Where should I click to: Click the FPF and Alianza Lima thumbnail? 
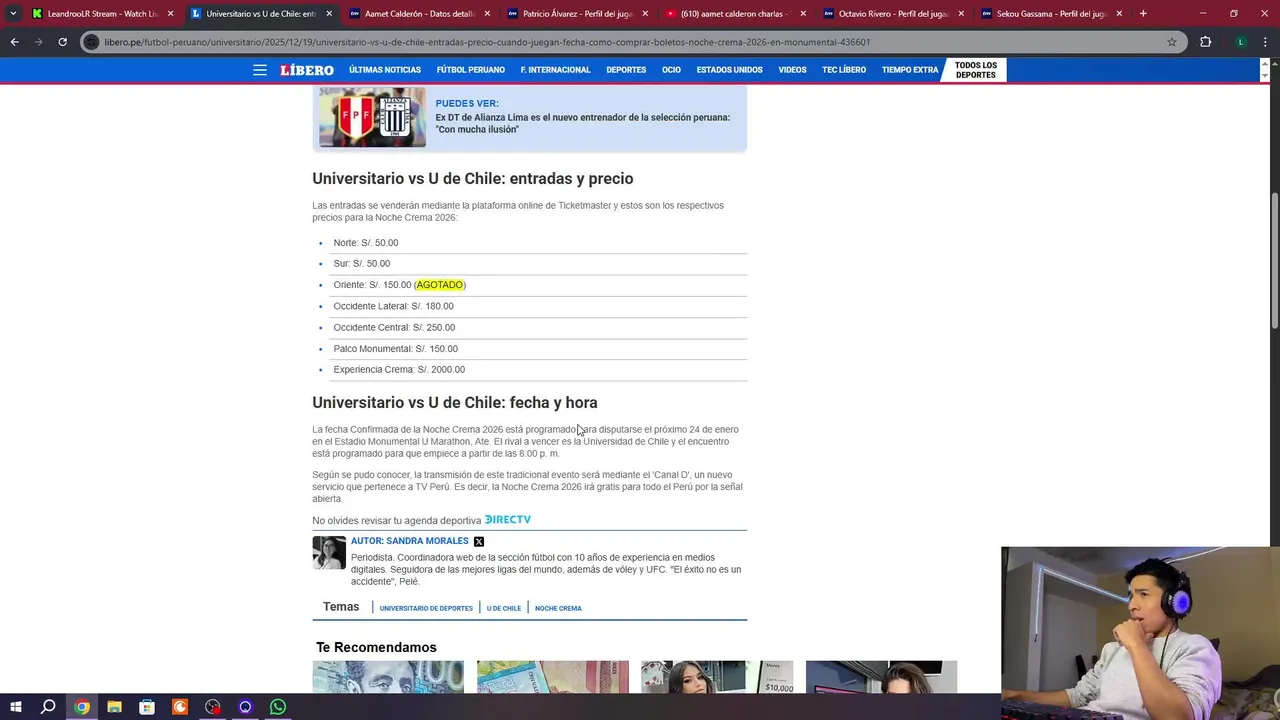tap(372, 117)
